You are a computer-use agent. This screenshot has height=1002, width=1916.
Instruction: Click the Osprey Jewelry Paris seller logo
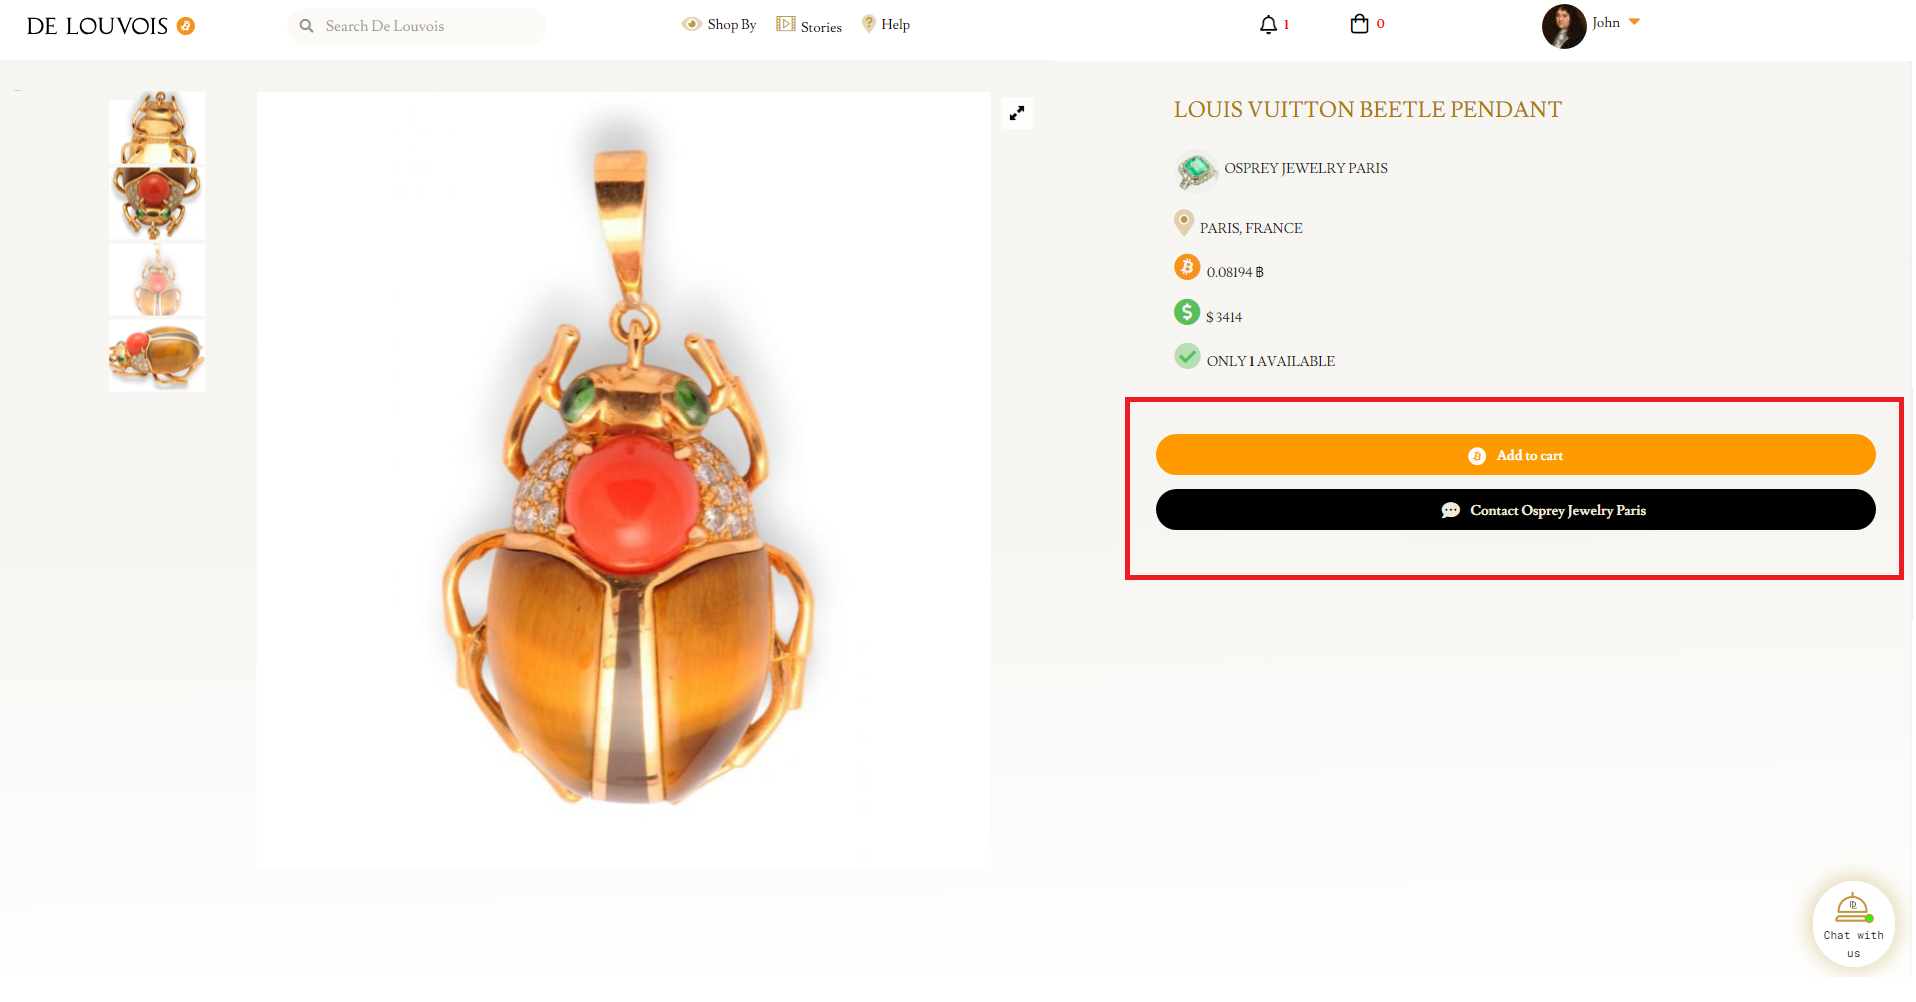click(1195, 170)
